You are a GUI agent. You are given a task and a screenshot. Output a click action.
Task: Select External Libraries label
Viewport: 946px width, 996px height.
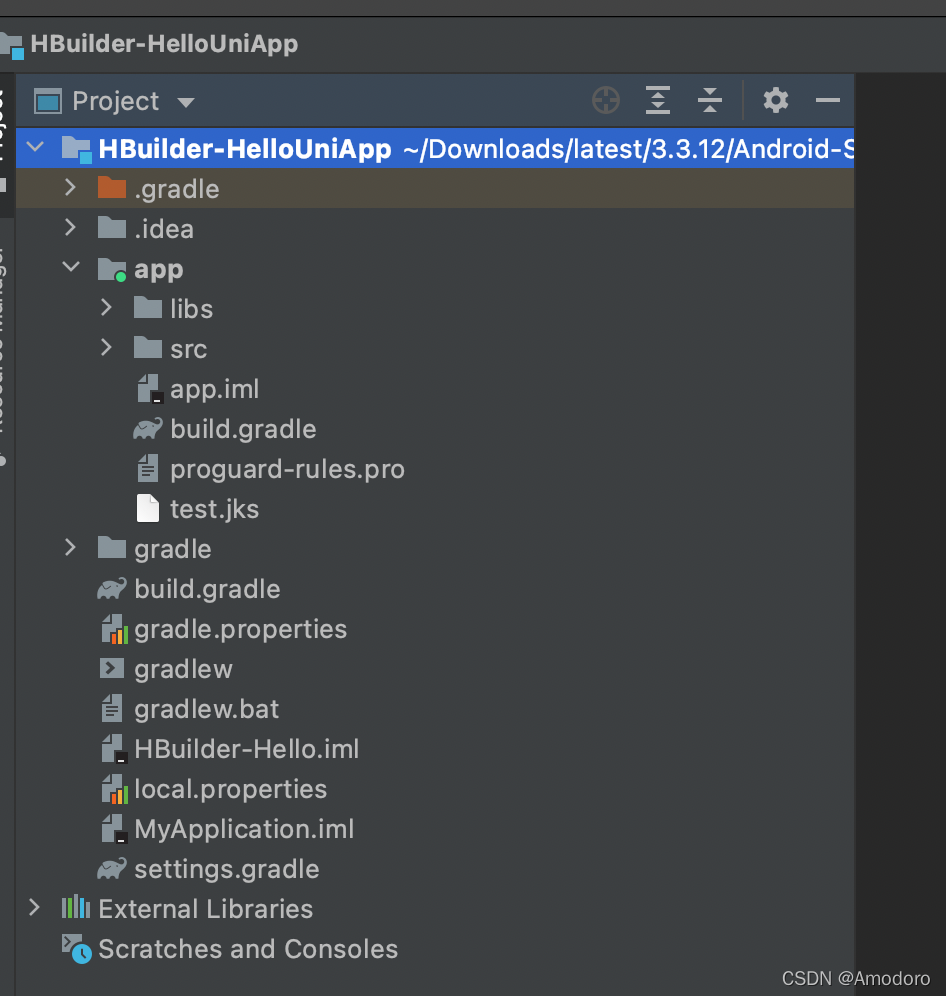pos(206,909)
